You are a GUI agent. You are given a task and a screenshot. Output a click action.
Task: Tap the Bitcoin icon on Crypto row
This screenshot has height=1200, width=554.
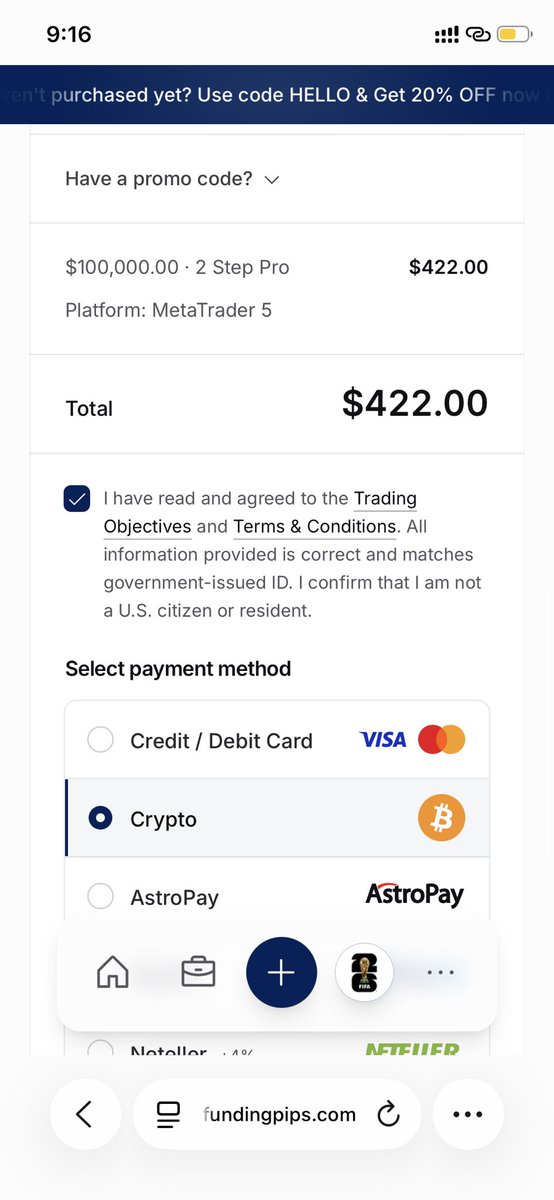pyautogui.click(x=441, y=819)
